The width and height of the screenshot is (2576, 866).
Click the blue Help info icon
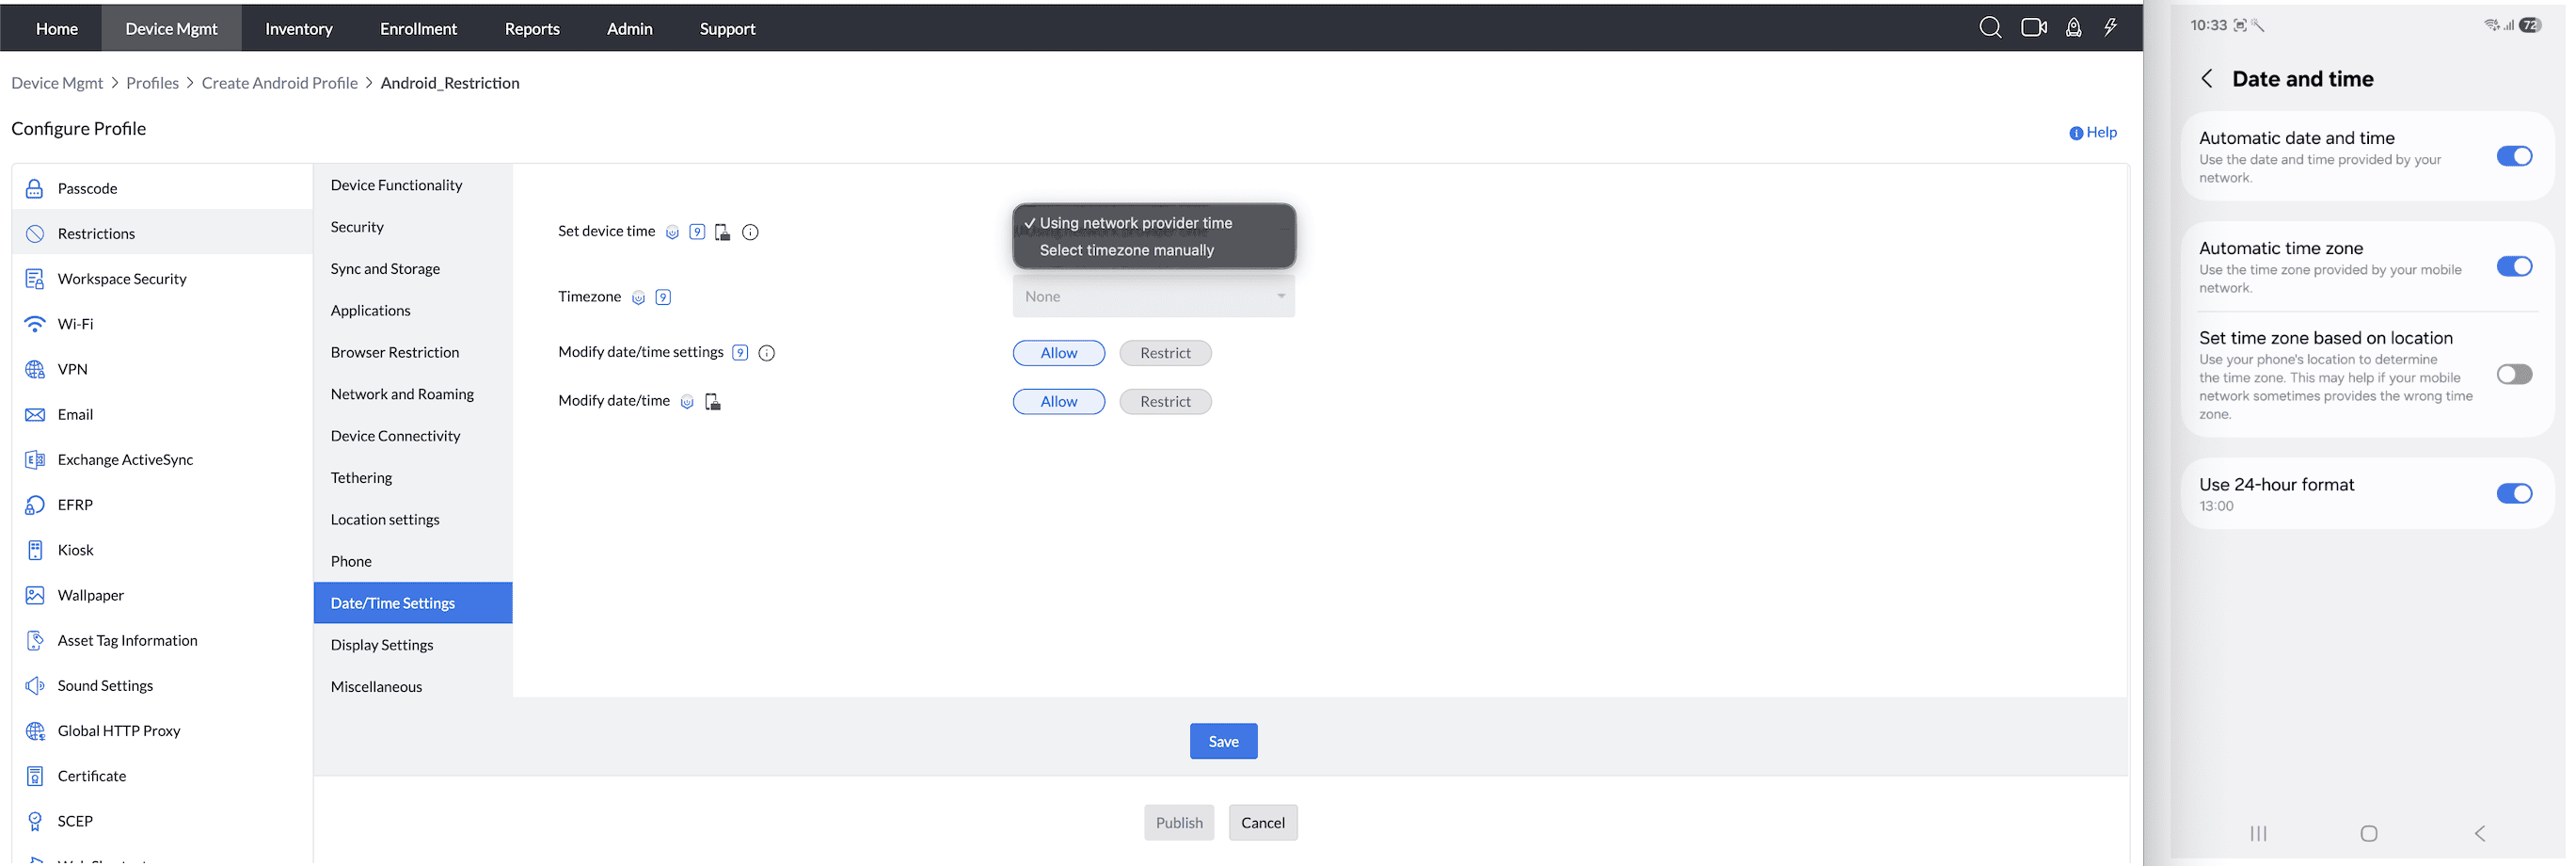click(x=2076, y=133)
